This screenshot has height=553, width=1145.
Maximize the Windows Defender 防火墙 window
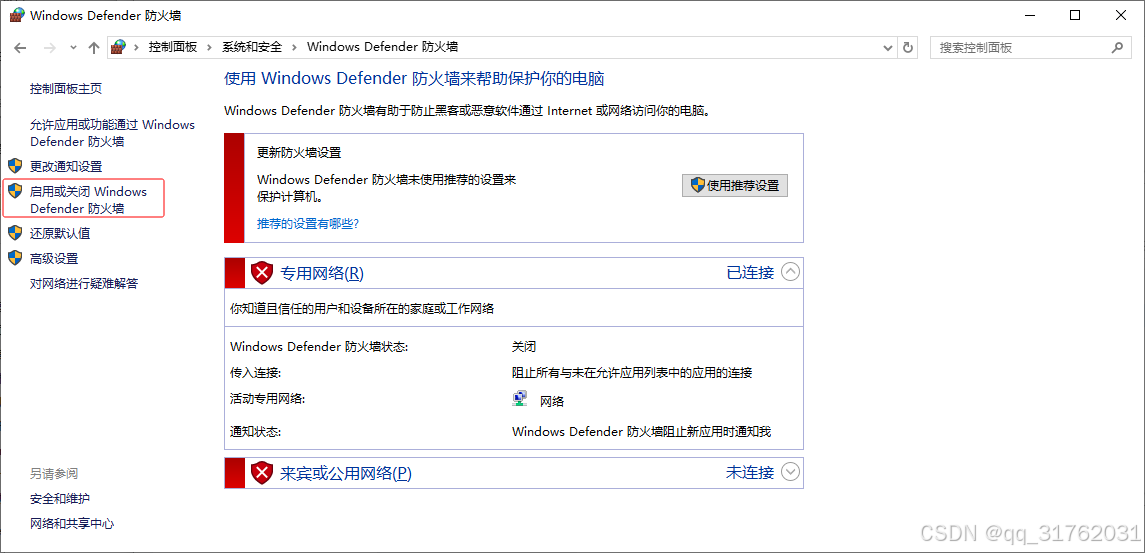click(1074, 15)
